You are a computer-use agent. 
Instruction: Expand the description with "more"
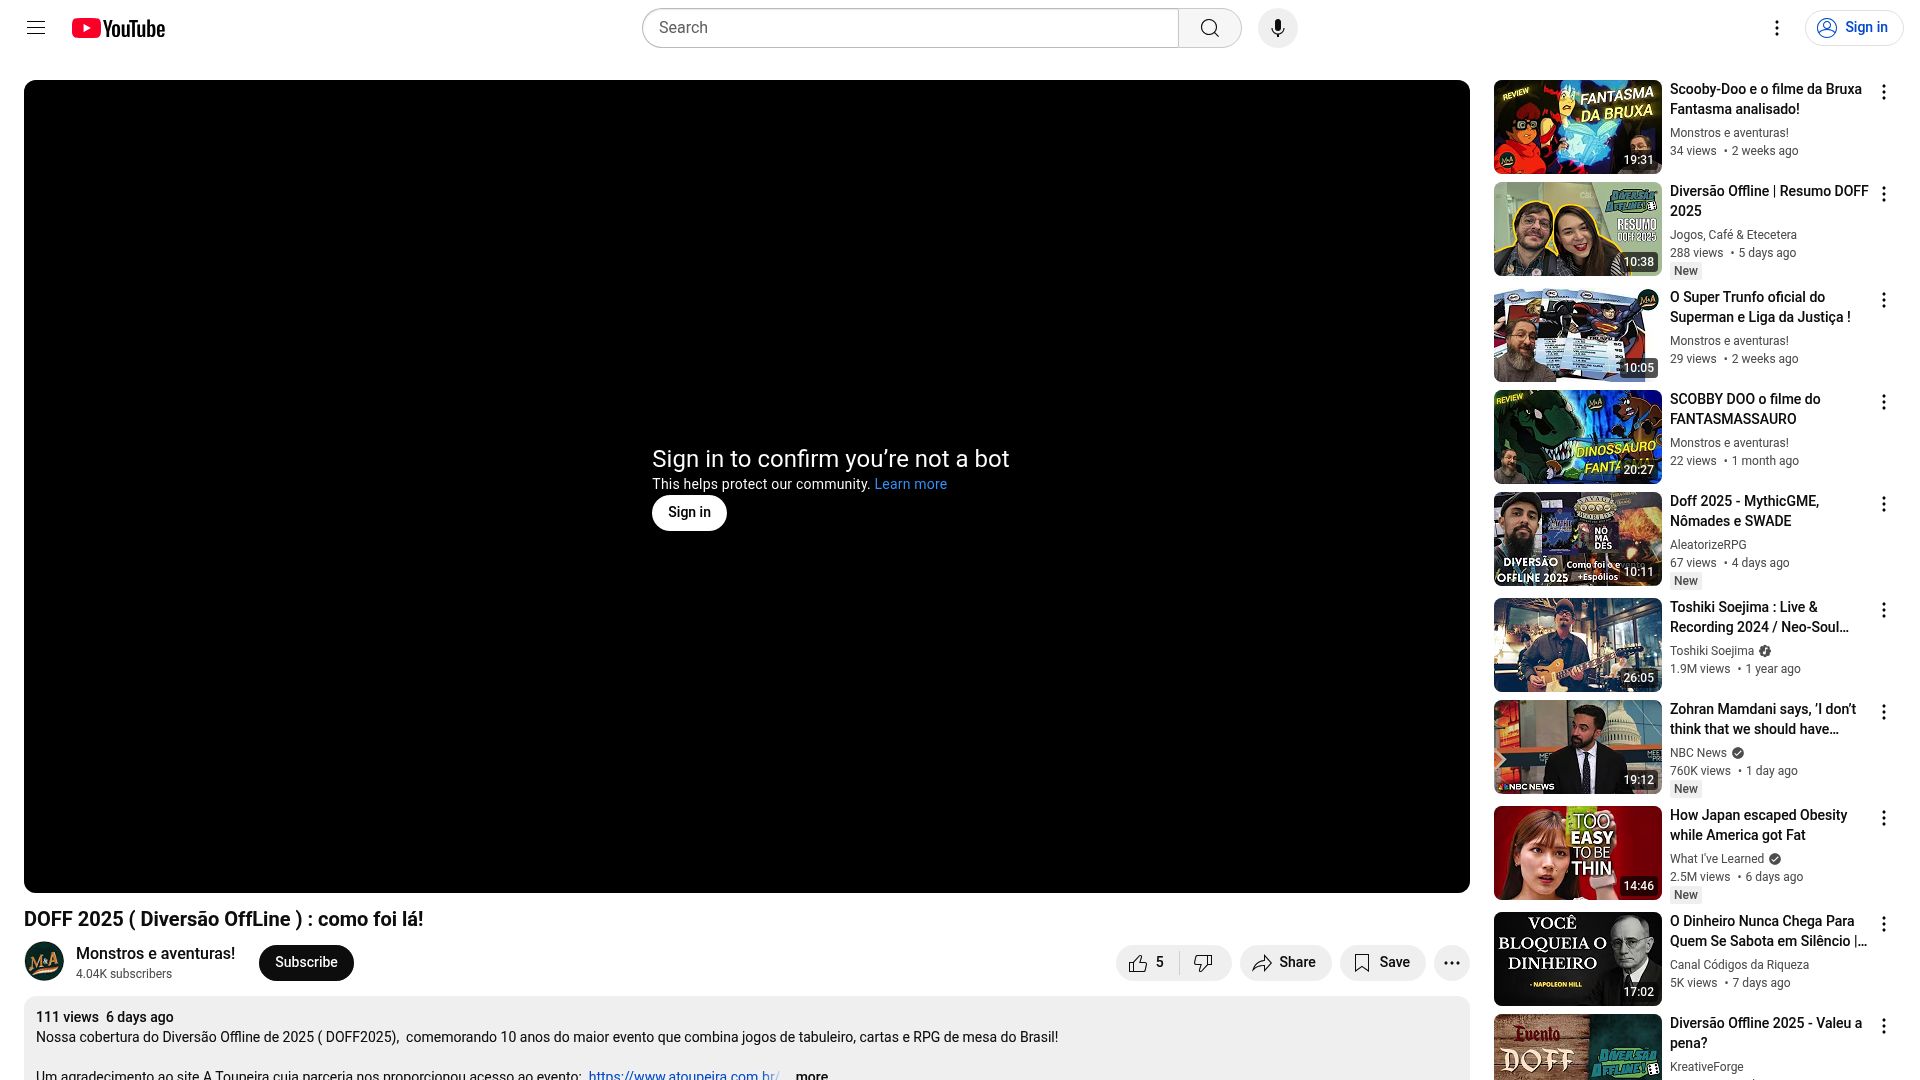click(x=811, y=1075)
